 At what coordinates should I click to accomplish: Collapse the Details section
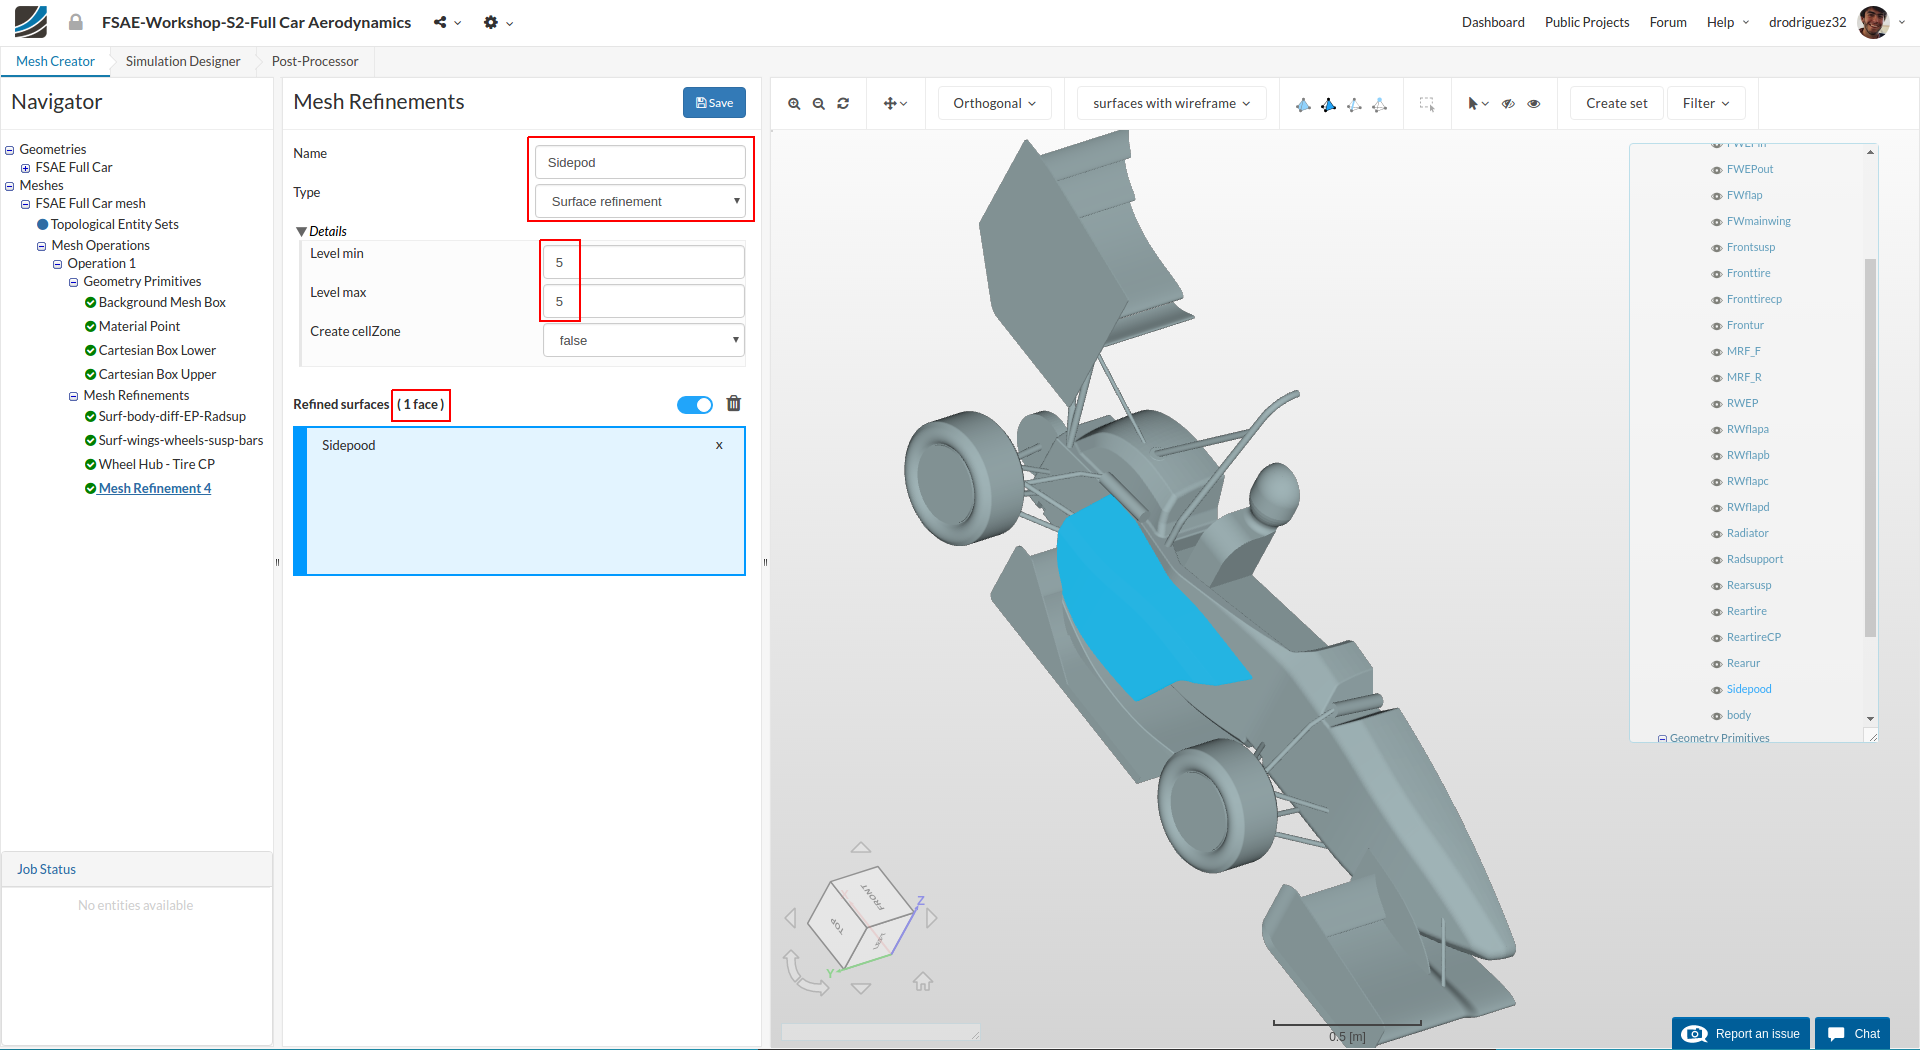coord(301,232)
